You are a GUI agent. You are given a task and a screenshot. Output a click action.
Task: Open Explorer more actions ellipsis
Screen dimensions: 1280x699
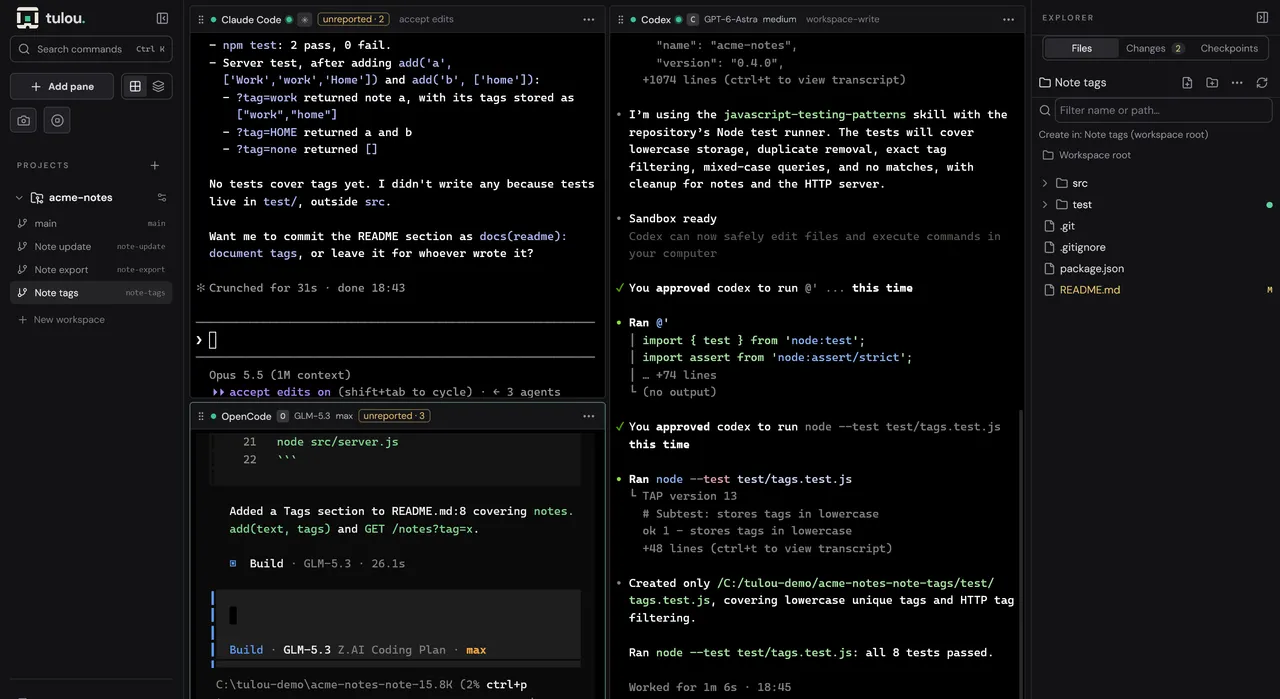[1237, 82]
